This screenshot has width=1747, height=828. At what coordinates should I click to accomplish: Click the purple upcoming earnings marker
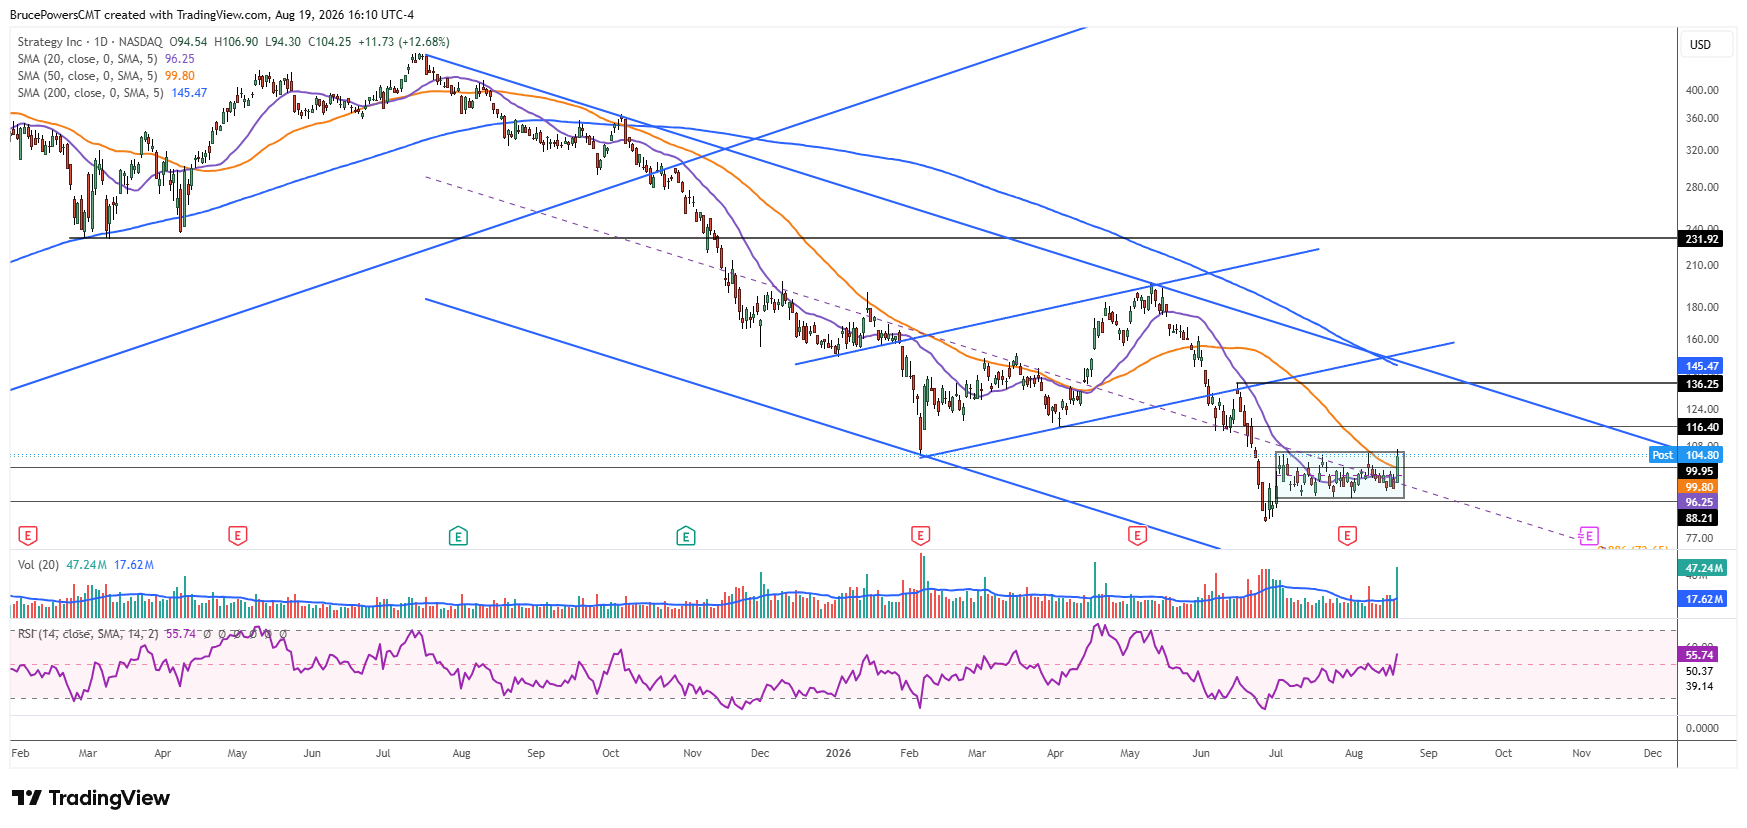pyautogui.click(x=1588, y=536)
